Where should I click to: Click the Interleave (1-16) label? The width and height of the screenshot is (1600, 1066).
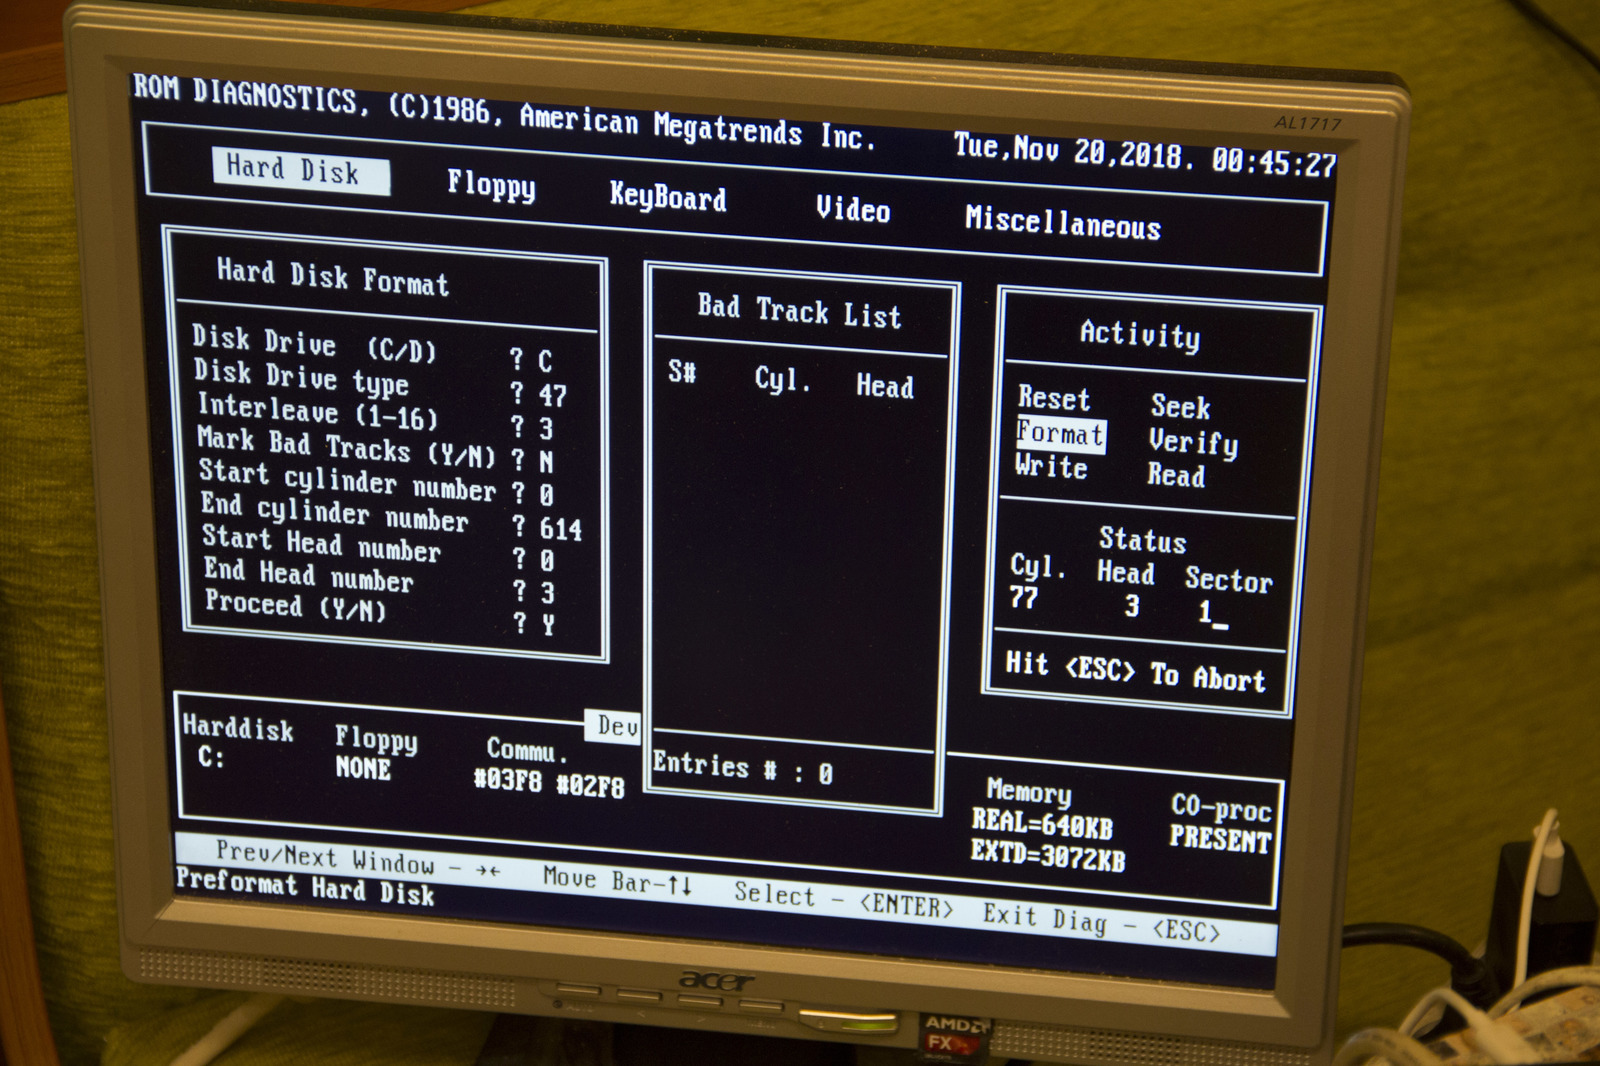click(x=317, y=410)
